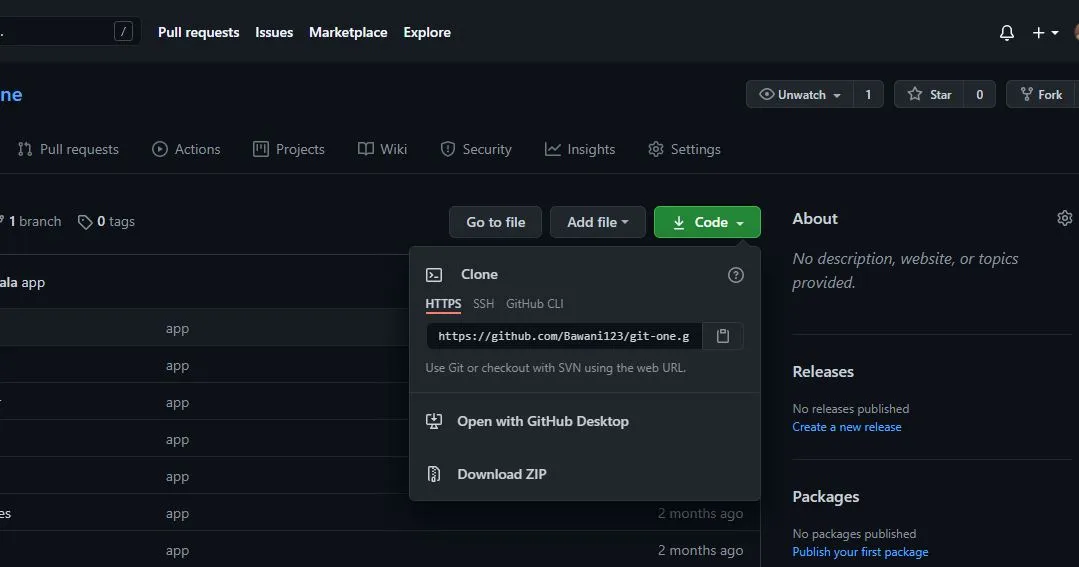Open the Insights tab

(580, 149)
